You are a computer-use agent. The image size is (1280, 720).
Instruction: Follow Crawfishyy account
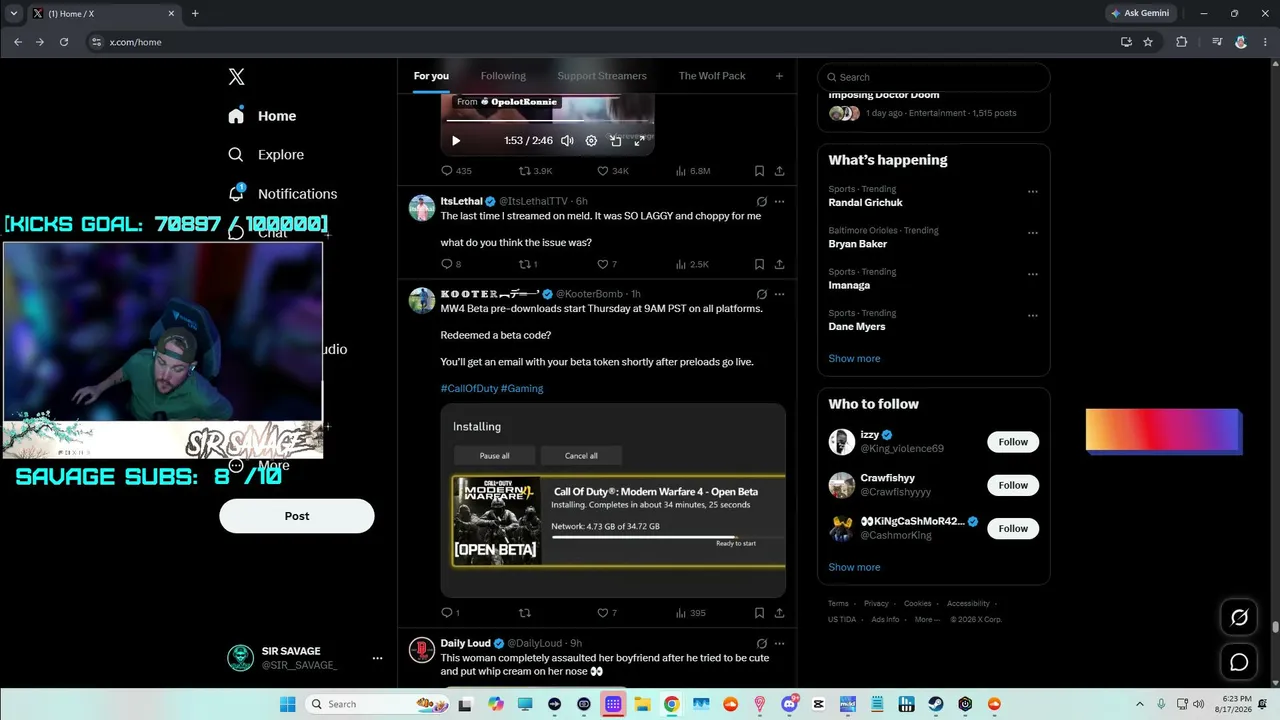[x=1013, y=485]
